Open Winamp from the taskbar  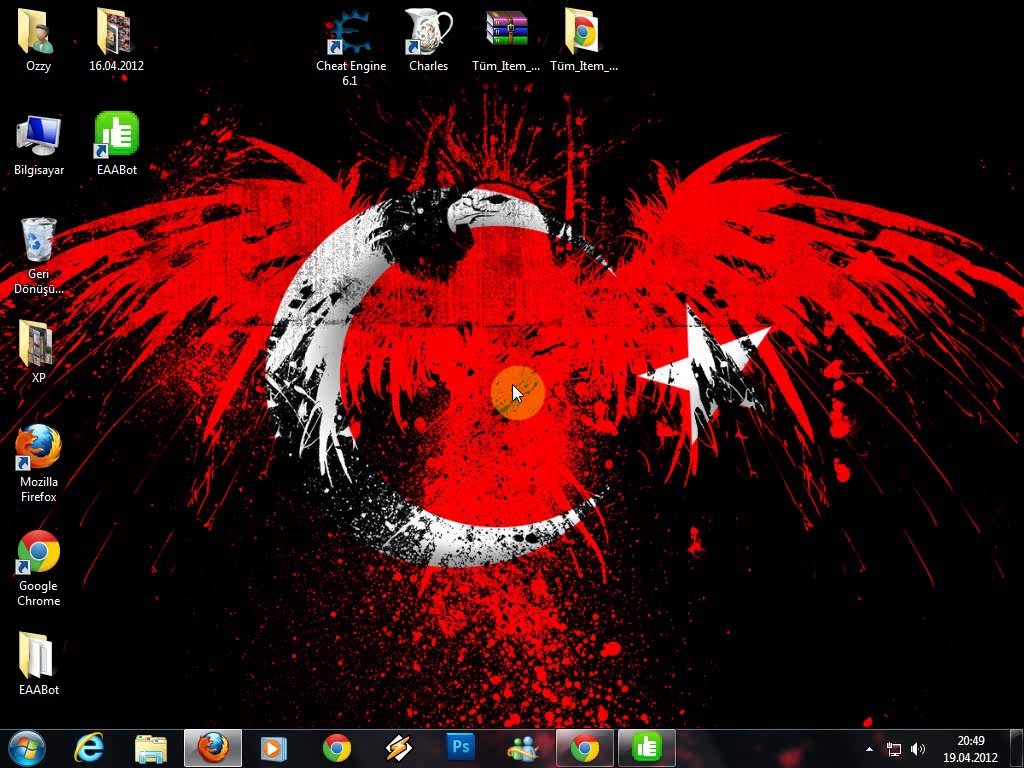point(398,748)
